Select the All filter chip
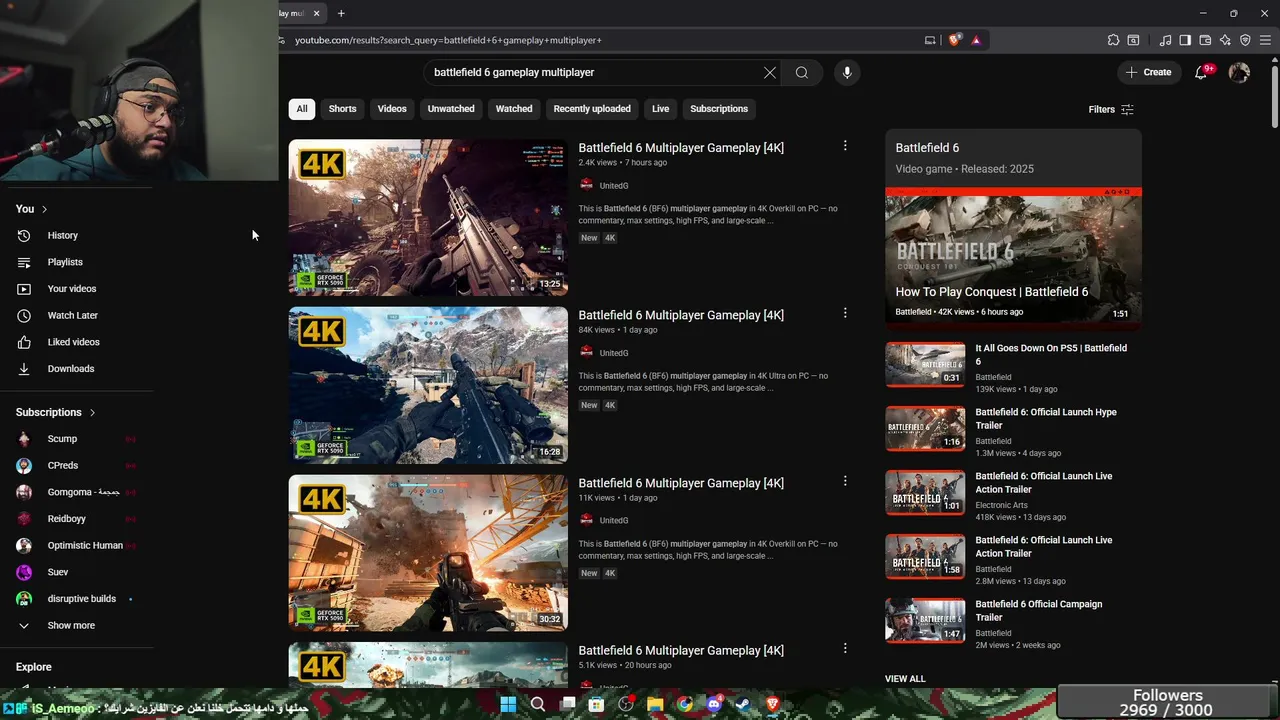This screenshot has height=720, width=1280. (302, 108)
